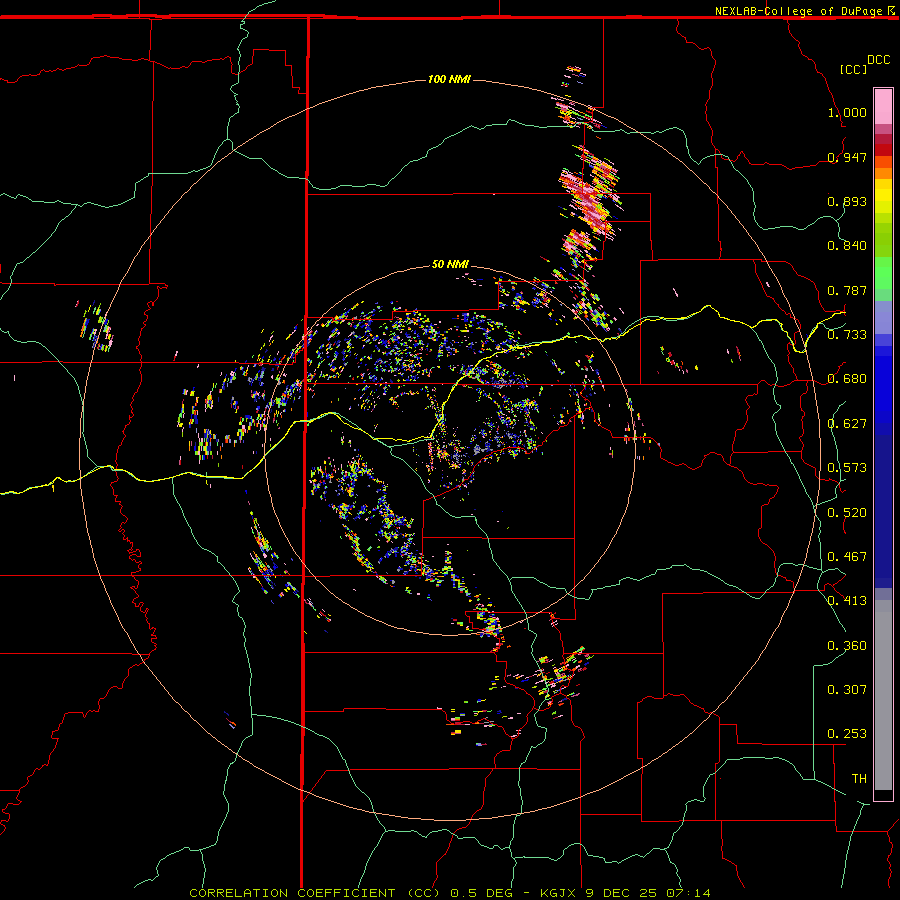Click the 0.253 legend value
This screenshot has height=900, width=900.
tap(847, 734)
